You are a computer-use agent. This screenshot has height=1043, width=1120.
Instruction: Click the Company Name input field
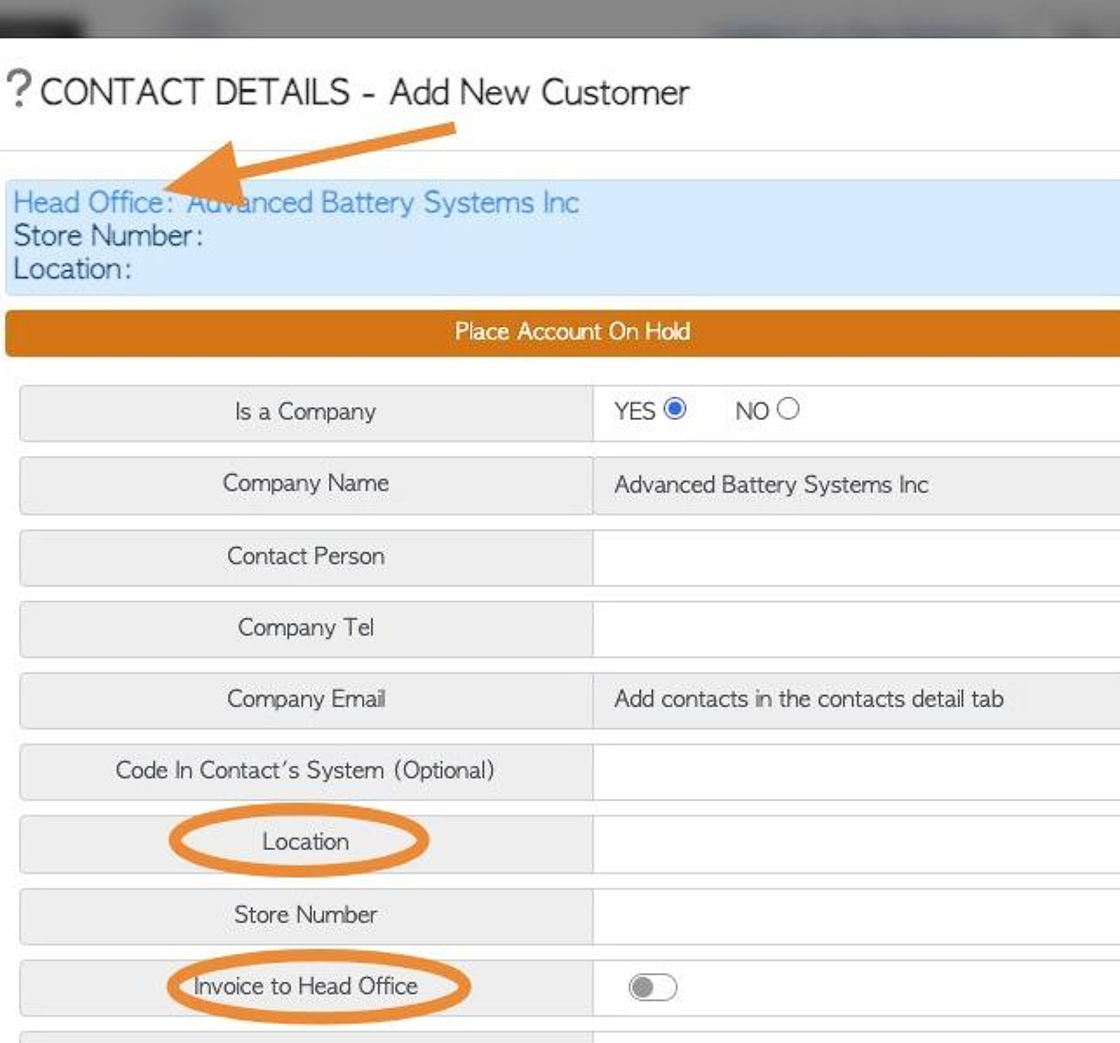[856, 485]
